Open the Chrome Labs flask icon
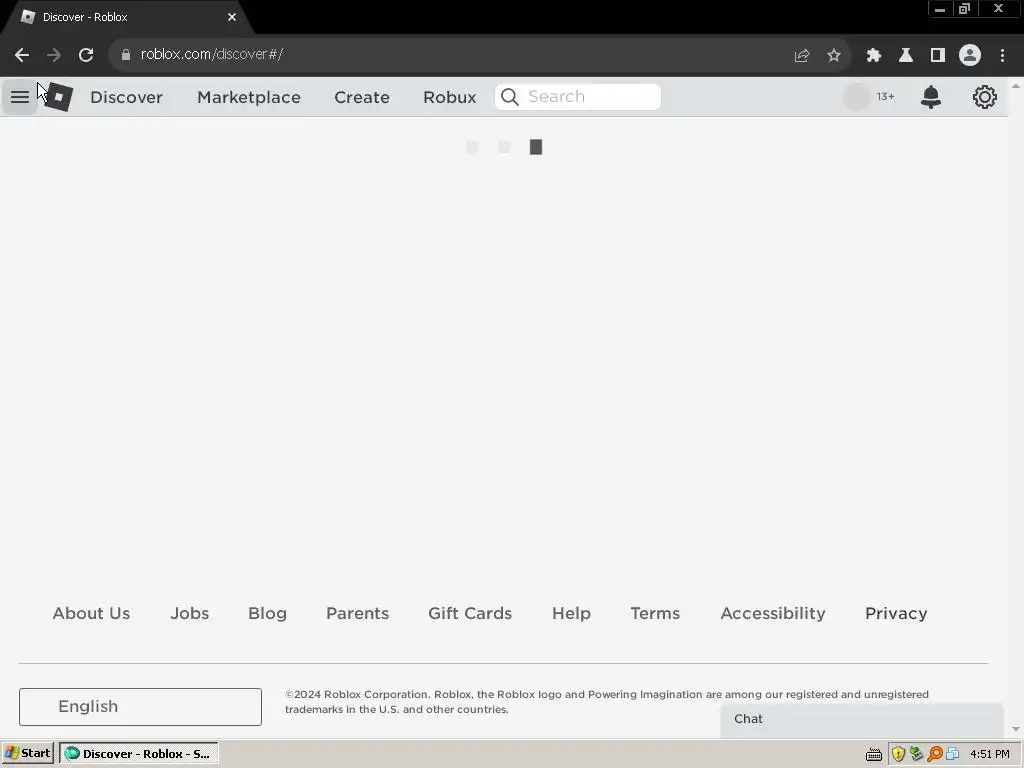This screenshot has width=1024, height=768. pyautogui.click(x=906, y=56)
